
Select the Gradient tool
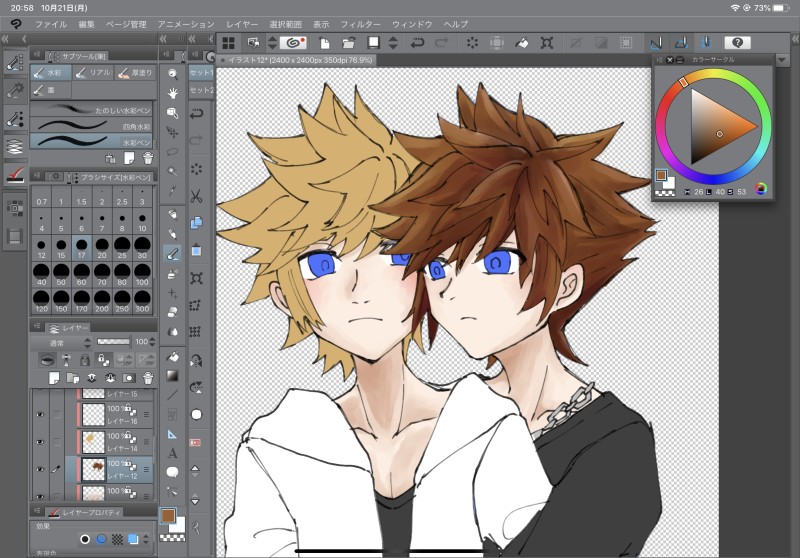pos(172,376)
